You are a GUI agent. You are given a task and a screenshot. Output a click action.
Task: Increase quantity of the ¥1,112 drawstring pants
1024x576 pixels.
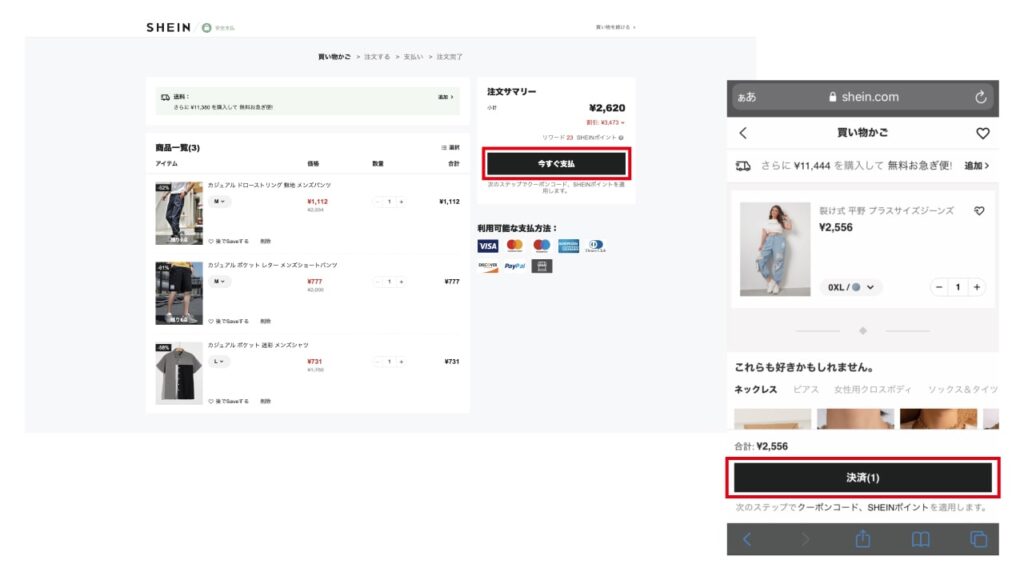(401, 202)
